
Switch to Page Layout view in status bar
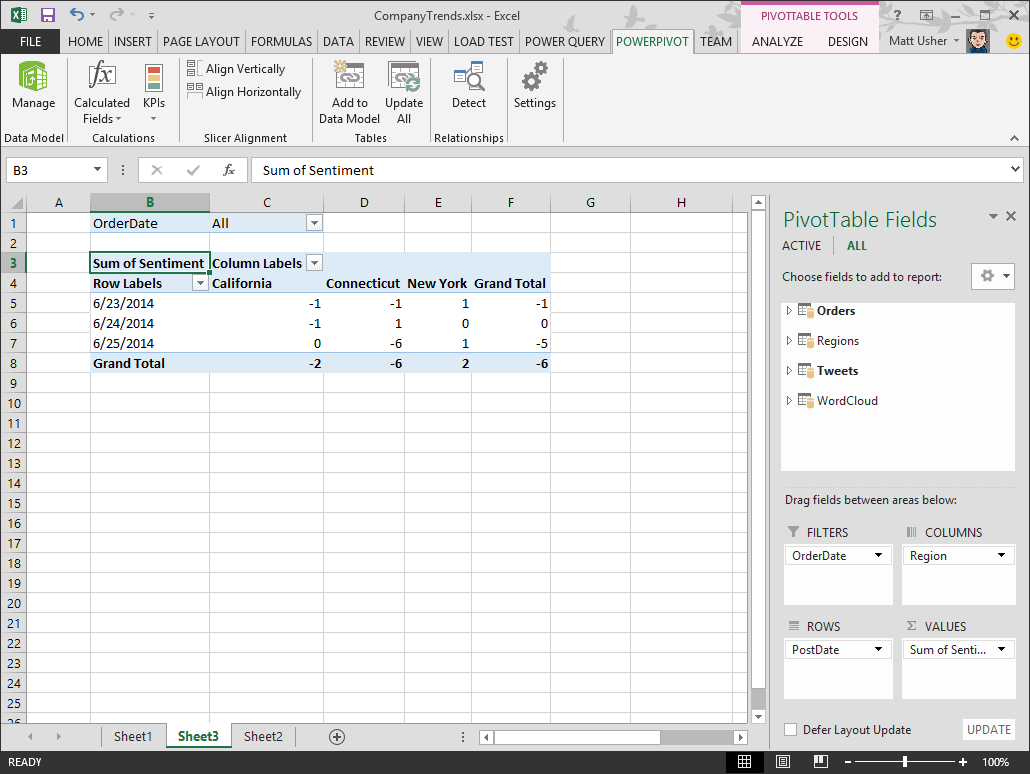coord(782,762)
